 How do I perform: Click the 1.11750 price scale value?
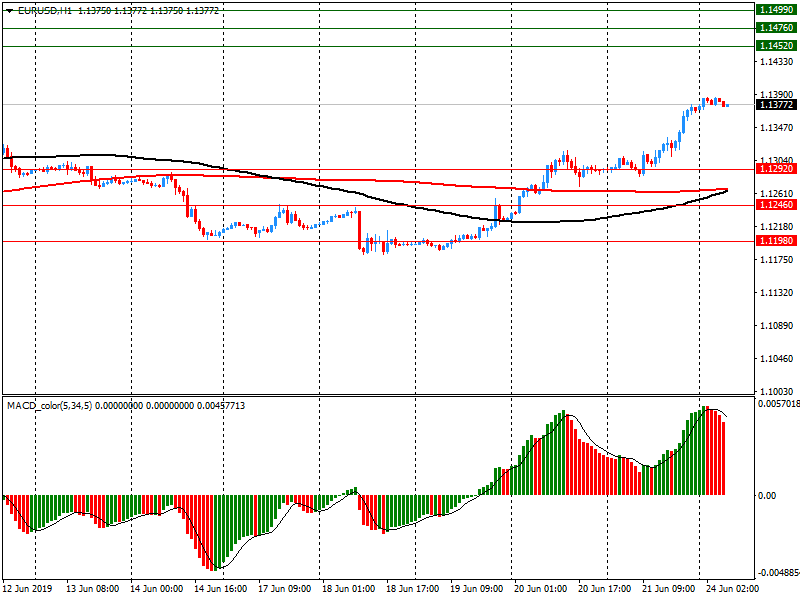[777, 260]
